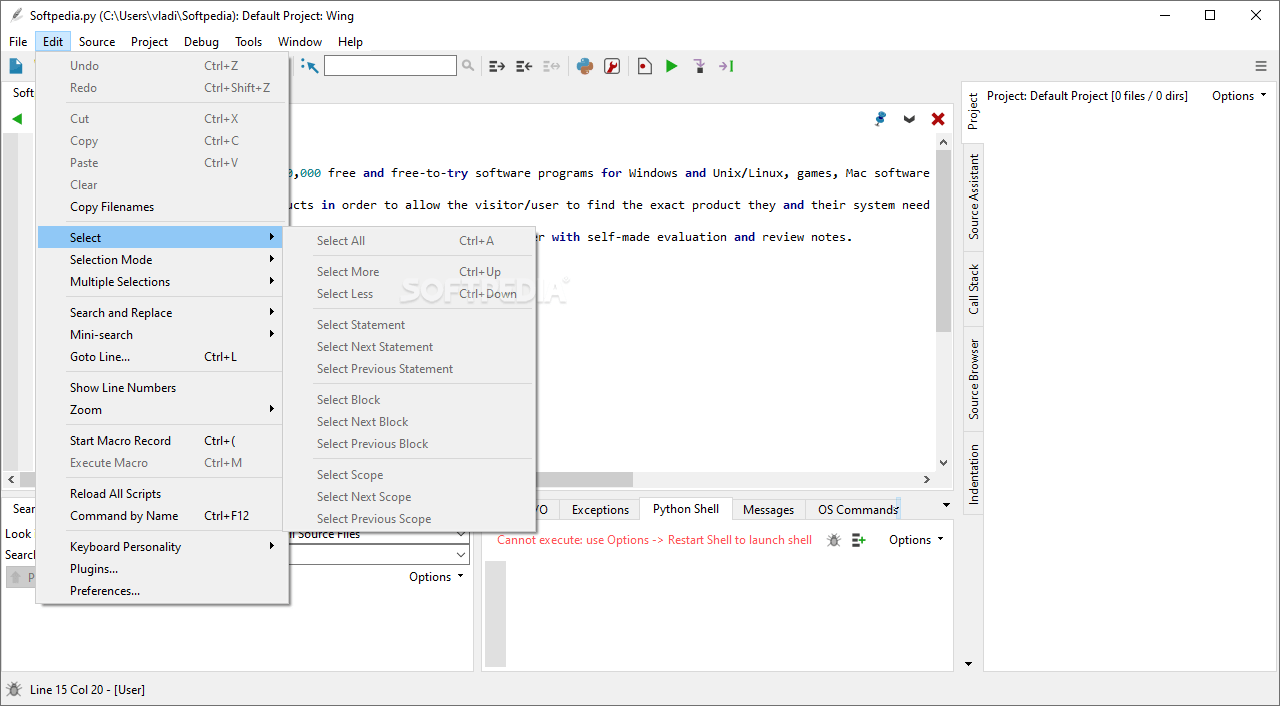Click the green back navigation arrow
This screenshot has width=1280, height=706.
(x=17, y=119)
